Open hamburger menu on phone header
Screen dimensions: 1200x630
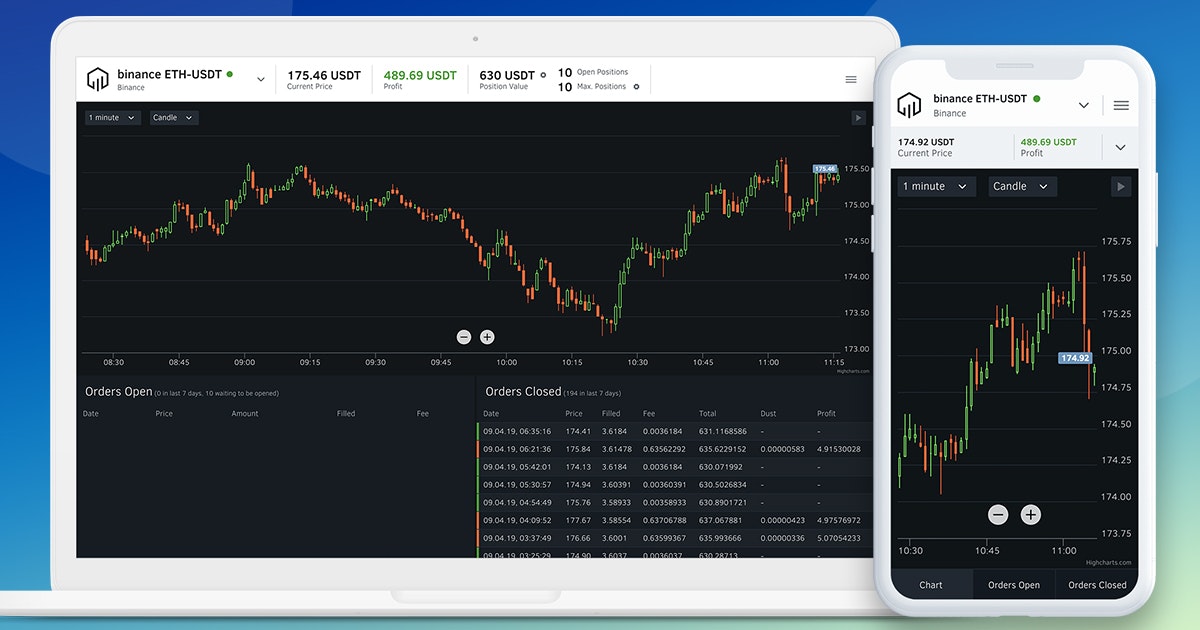coord(1121,105)
